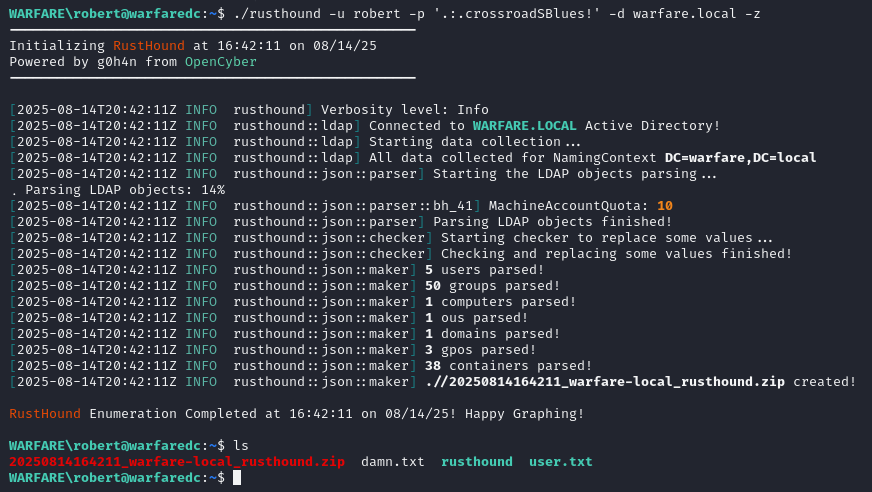Click the Parsing LDAP objects 14% progress line
872x492 pixels.
[x=117, y=190]
